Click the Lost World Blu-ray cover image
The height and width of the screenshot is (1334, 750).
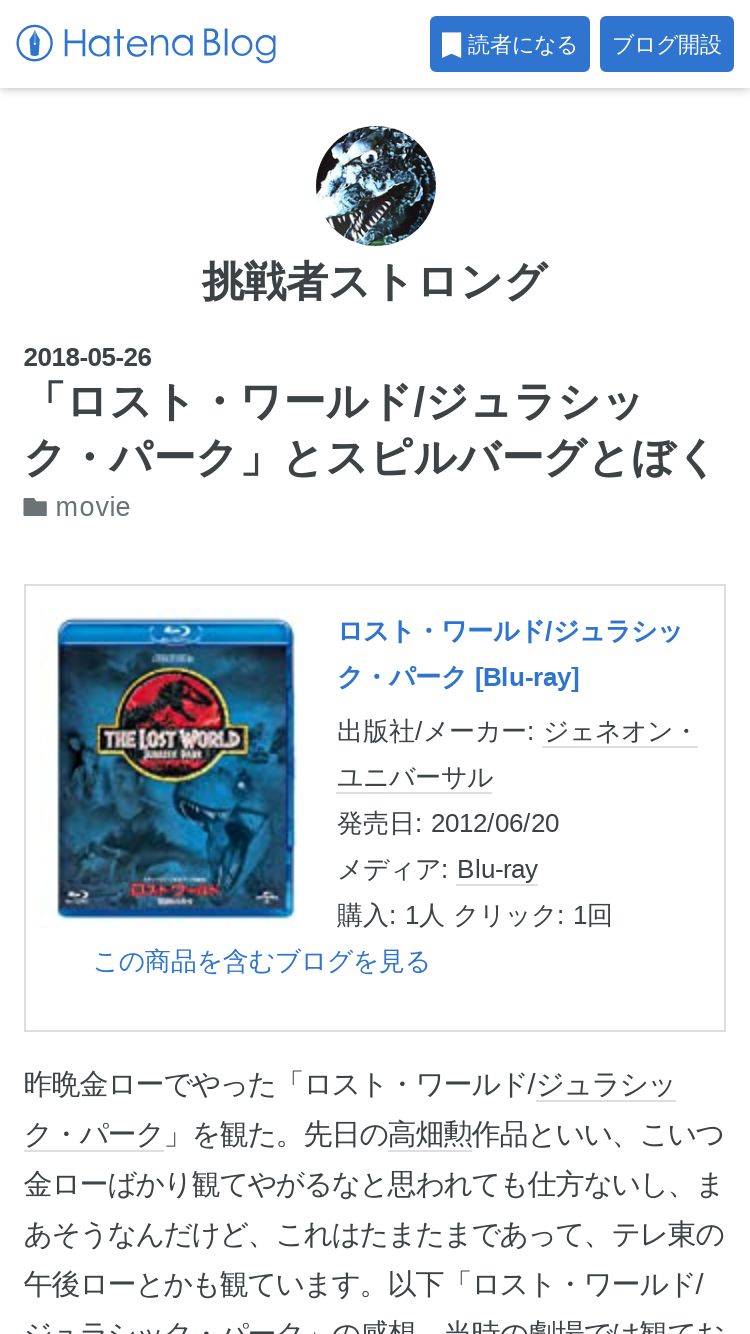(x=176, y=768)
